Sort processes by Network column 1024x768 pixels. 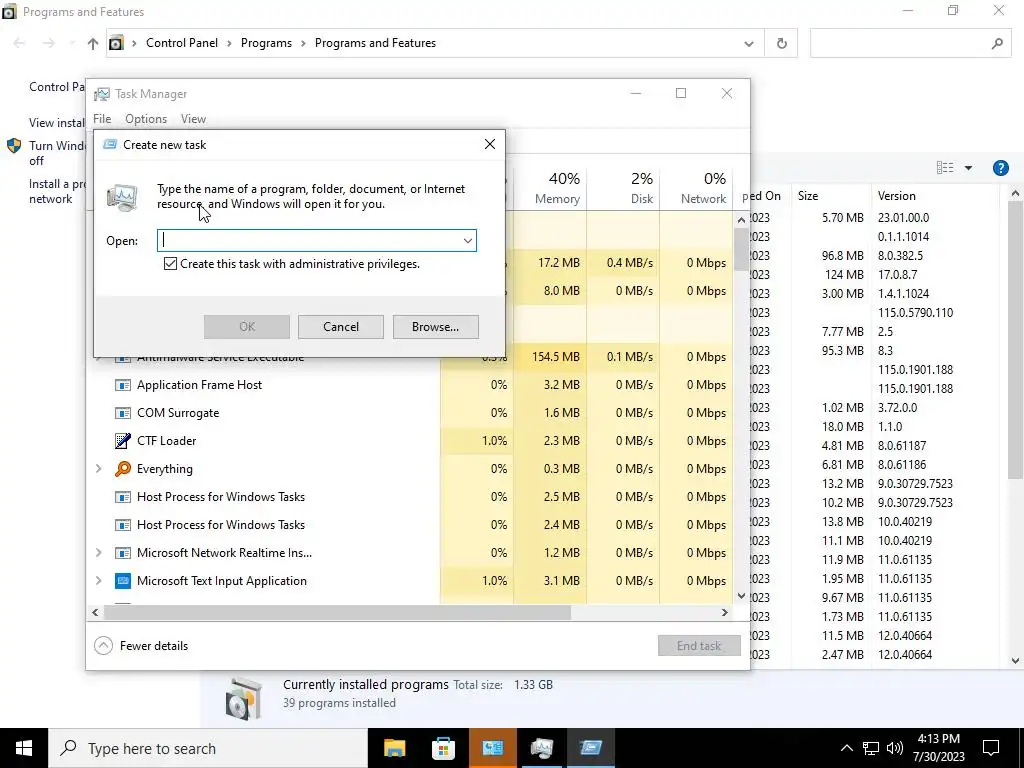coord(697,188)
